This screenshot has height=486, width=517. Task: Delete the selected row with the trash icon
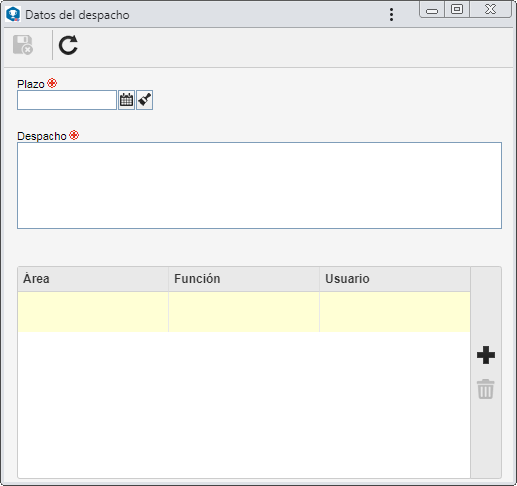486,389
